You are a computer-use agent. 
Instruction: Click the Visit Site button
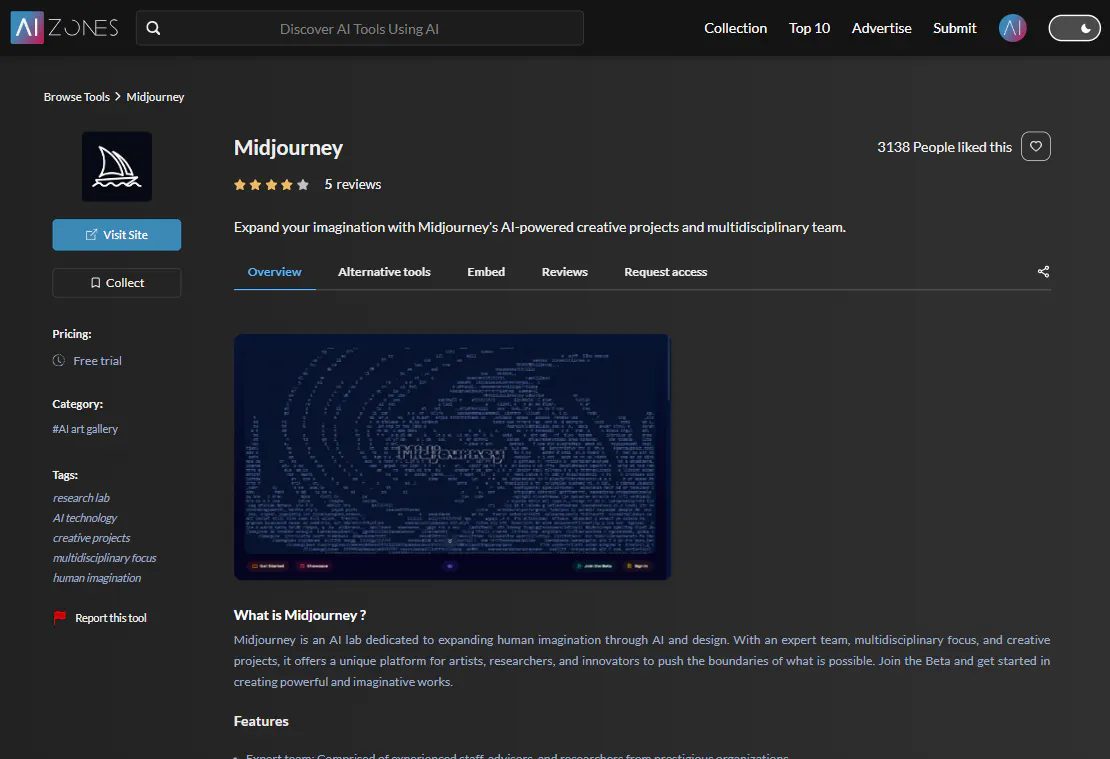click(117, 235)
